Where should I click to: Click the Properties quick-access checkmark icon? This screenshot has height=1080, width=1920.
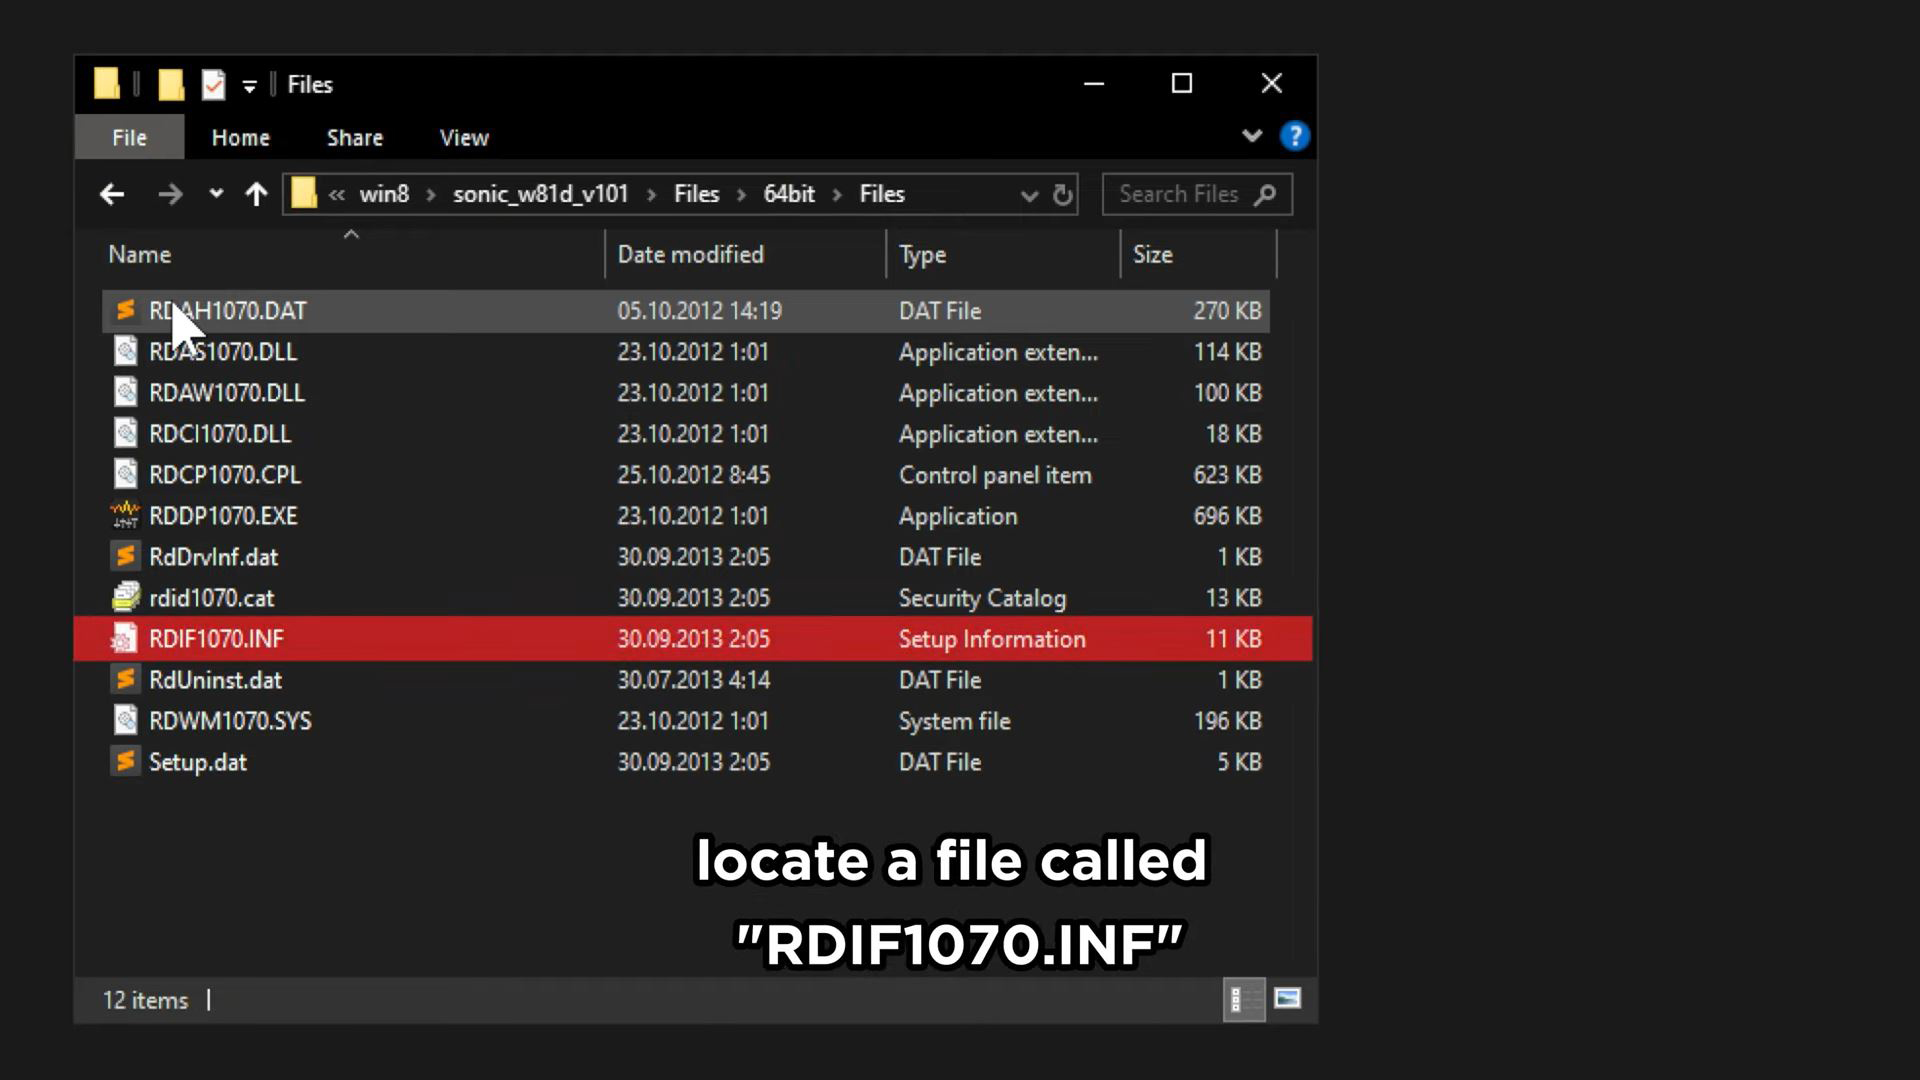(x=213, y=85)
